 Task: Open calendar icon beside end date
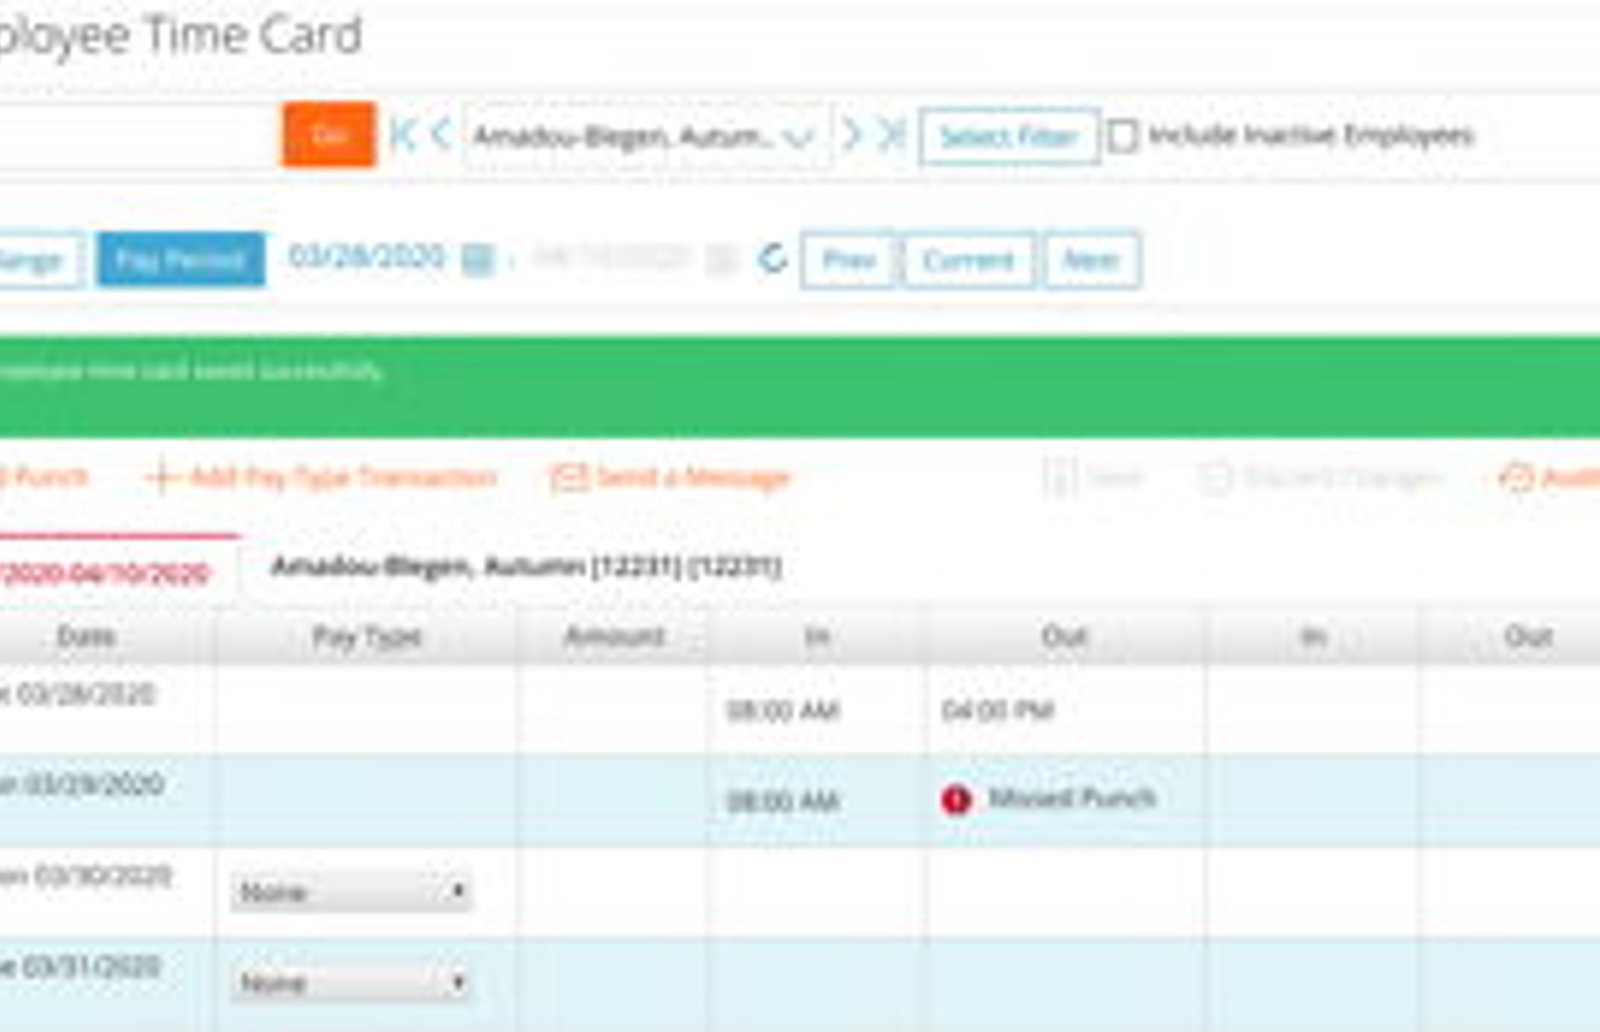coord(720,260)
